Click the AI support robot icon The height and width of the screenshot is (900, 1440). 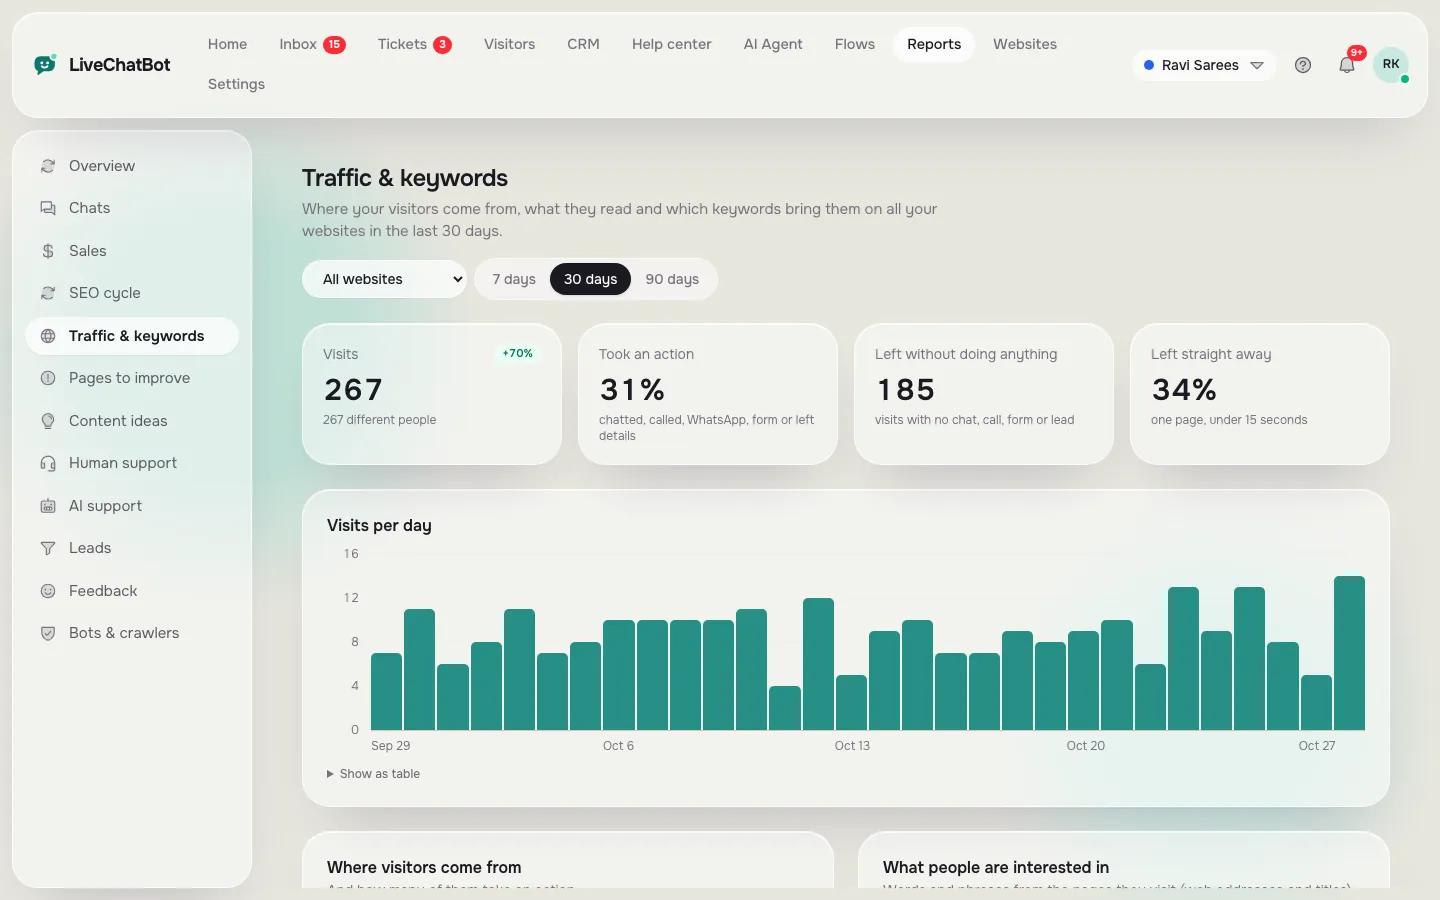(48, 506)
